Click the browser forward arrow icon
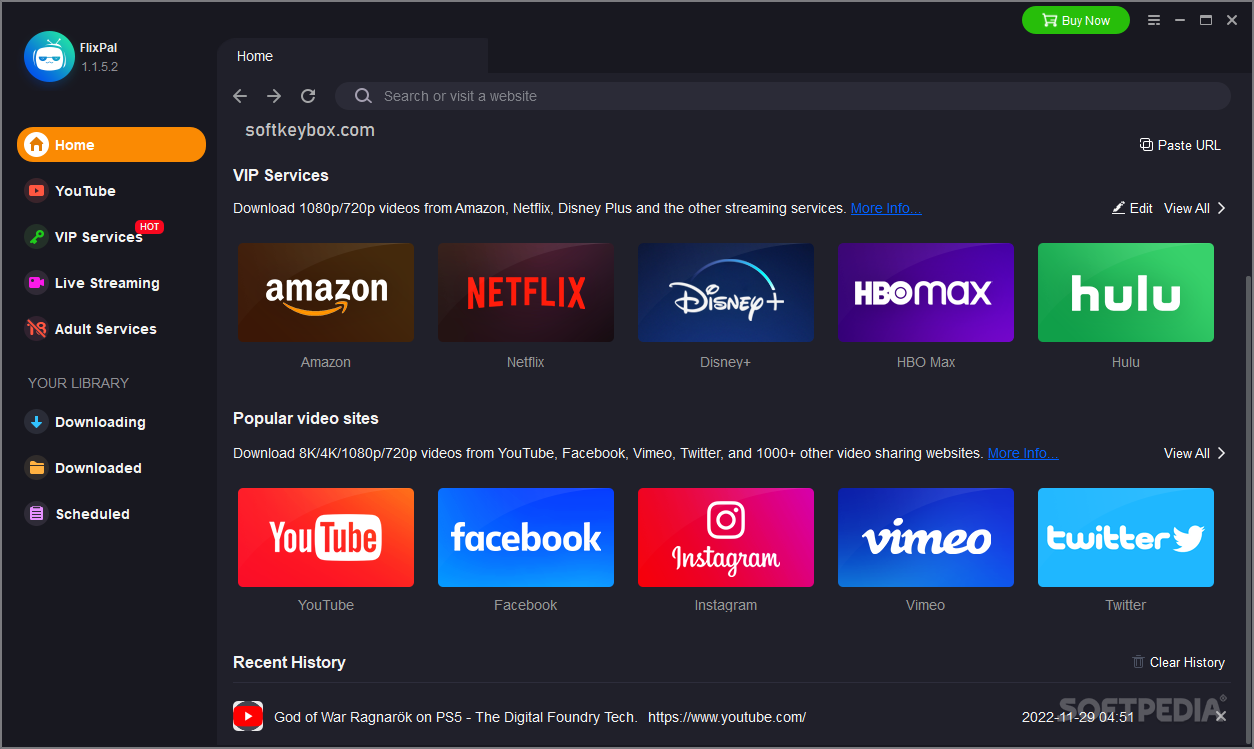The image size is (1254, 749). (x=274, y=96)
